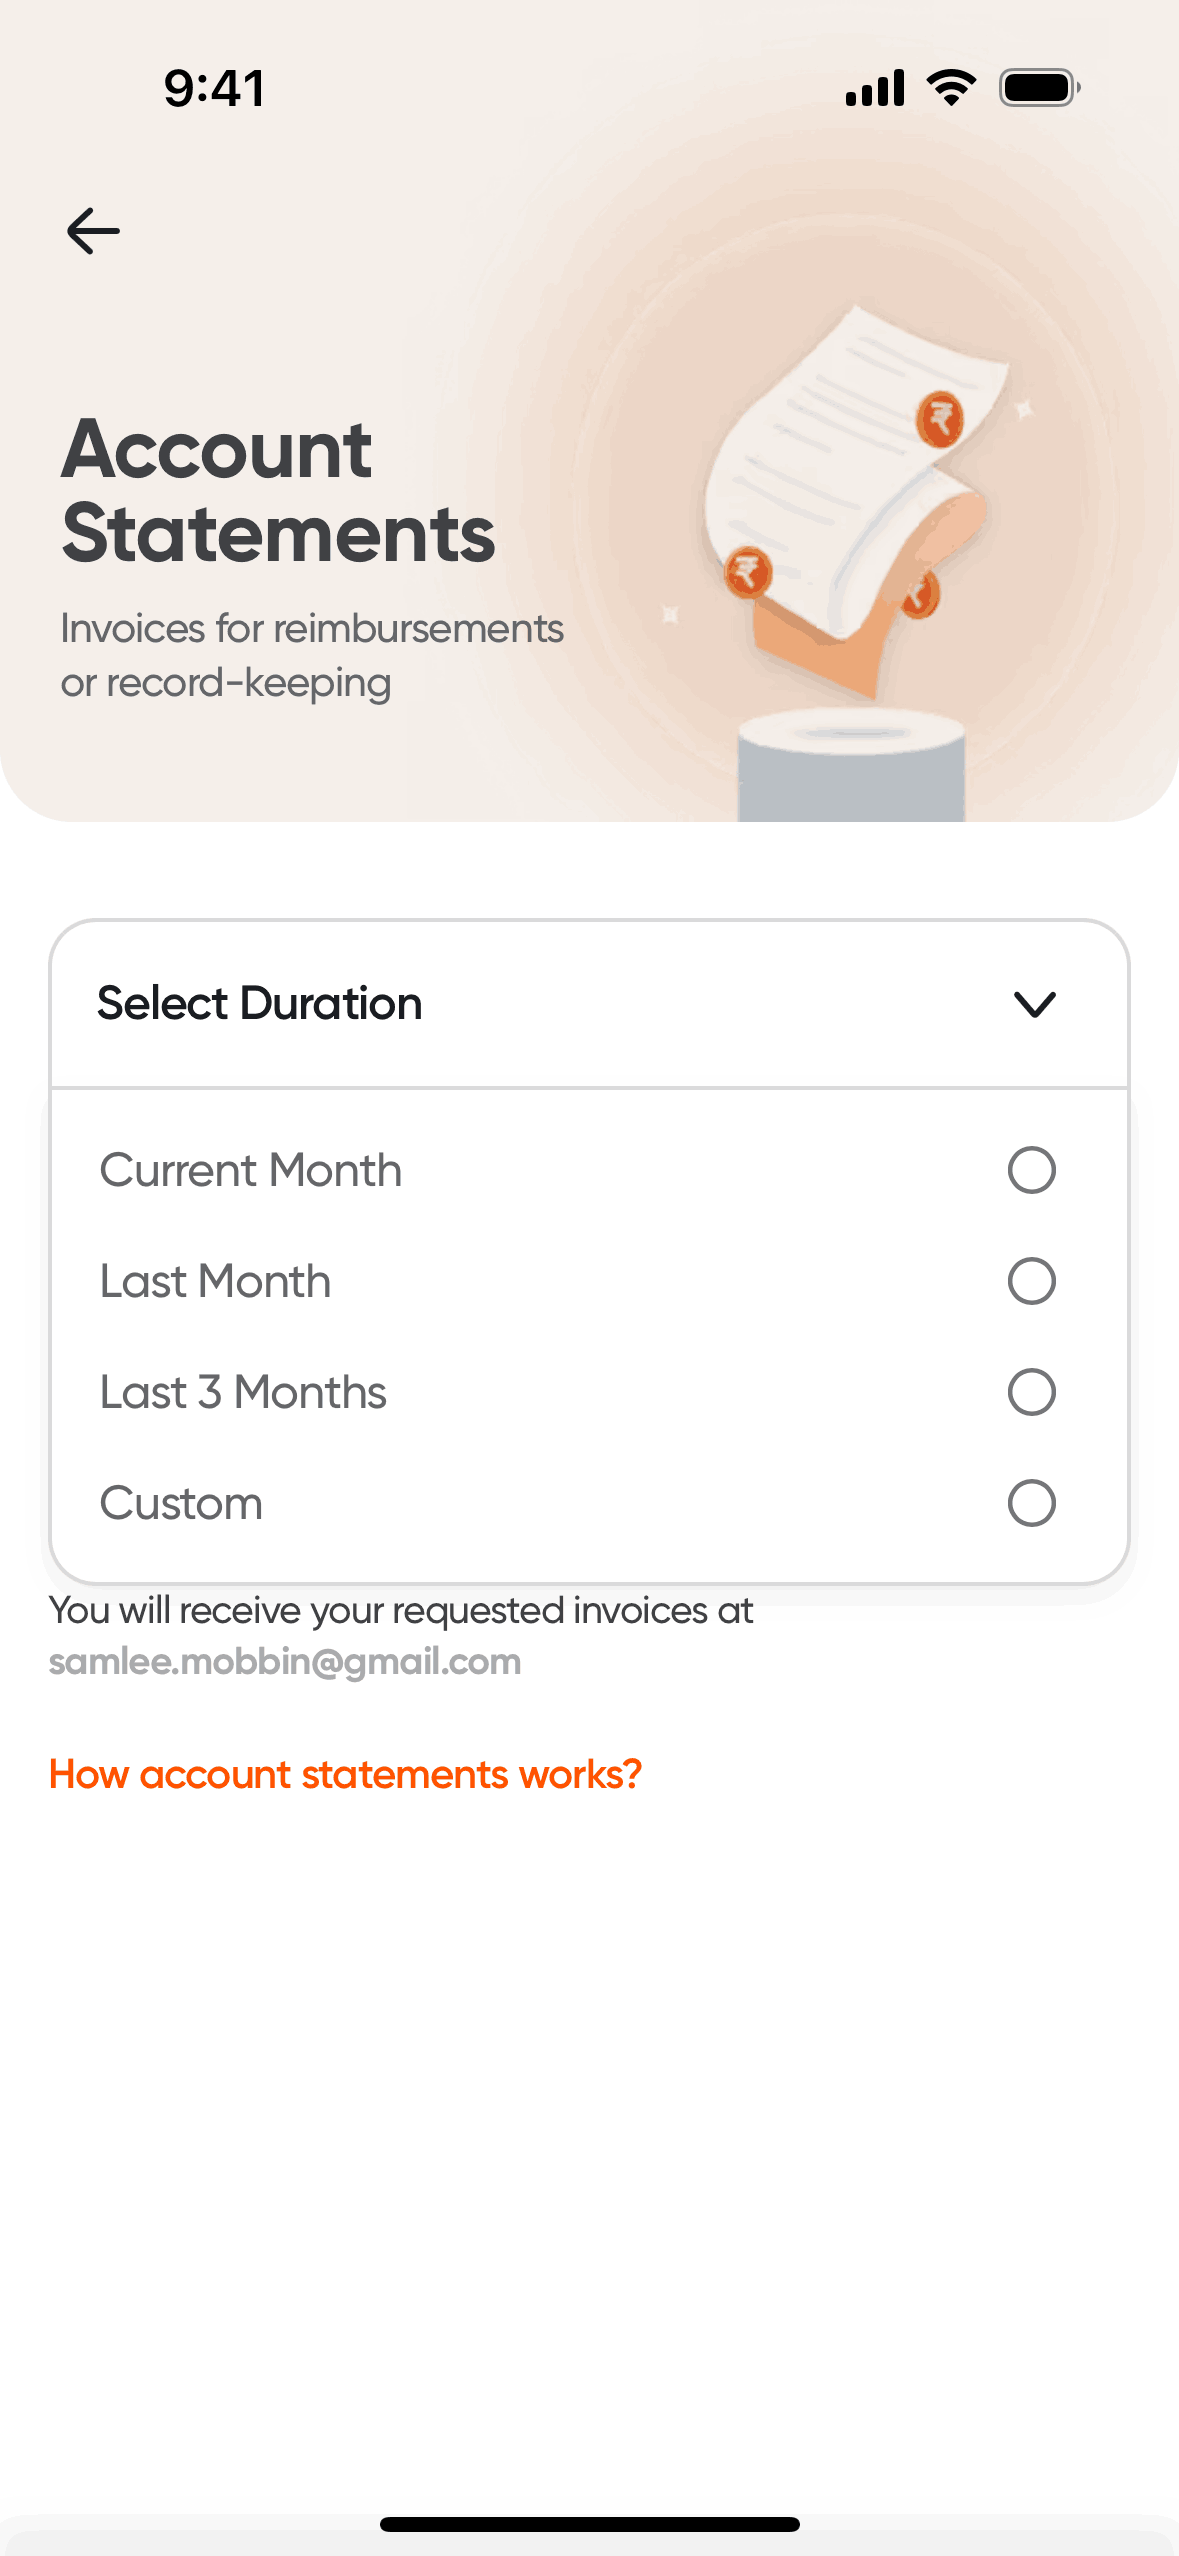Open How account statements works link
Image resolution: width=1179 pixels, height=2556 pixels.
click(345, 1774)
